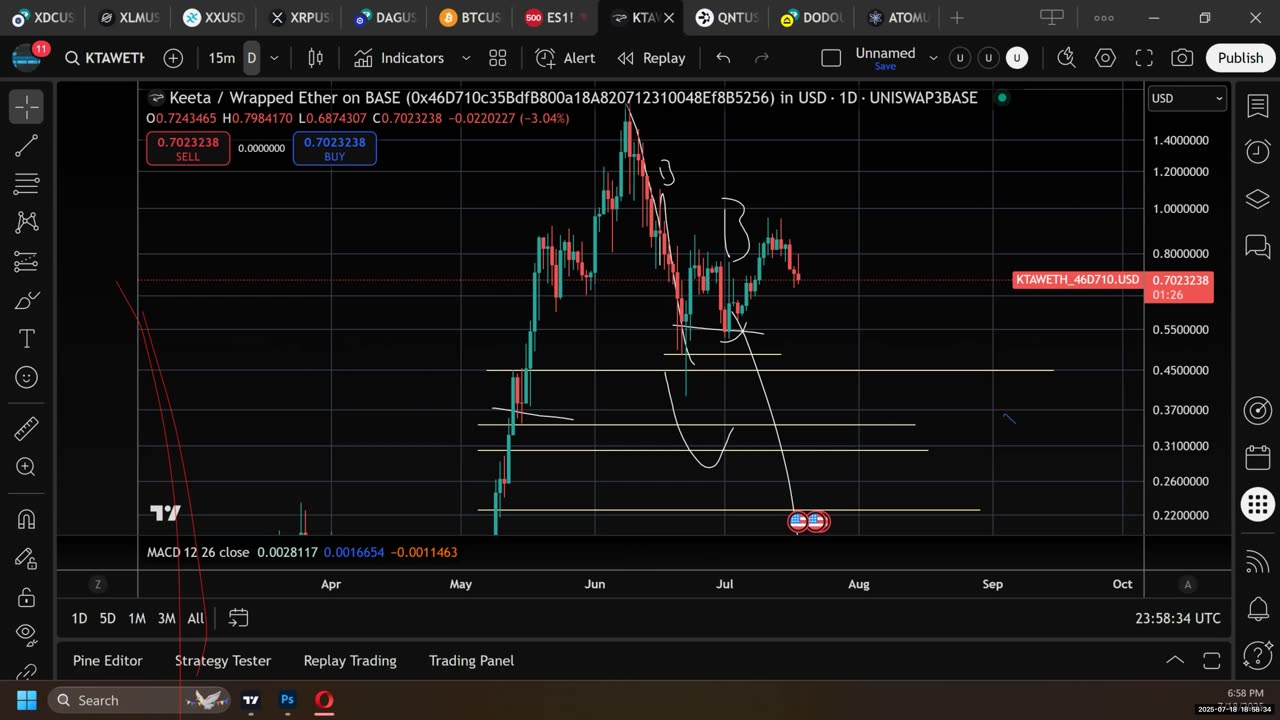The height and width of the screenshot is (720, 1280).
Task: Expand the favorite indicators dropdown arrow
Action: pos(466,58)
